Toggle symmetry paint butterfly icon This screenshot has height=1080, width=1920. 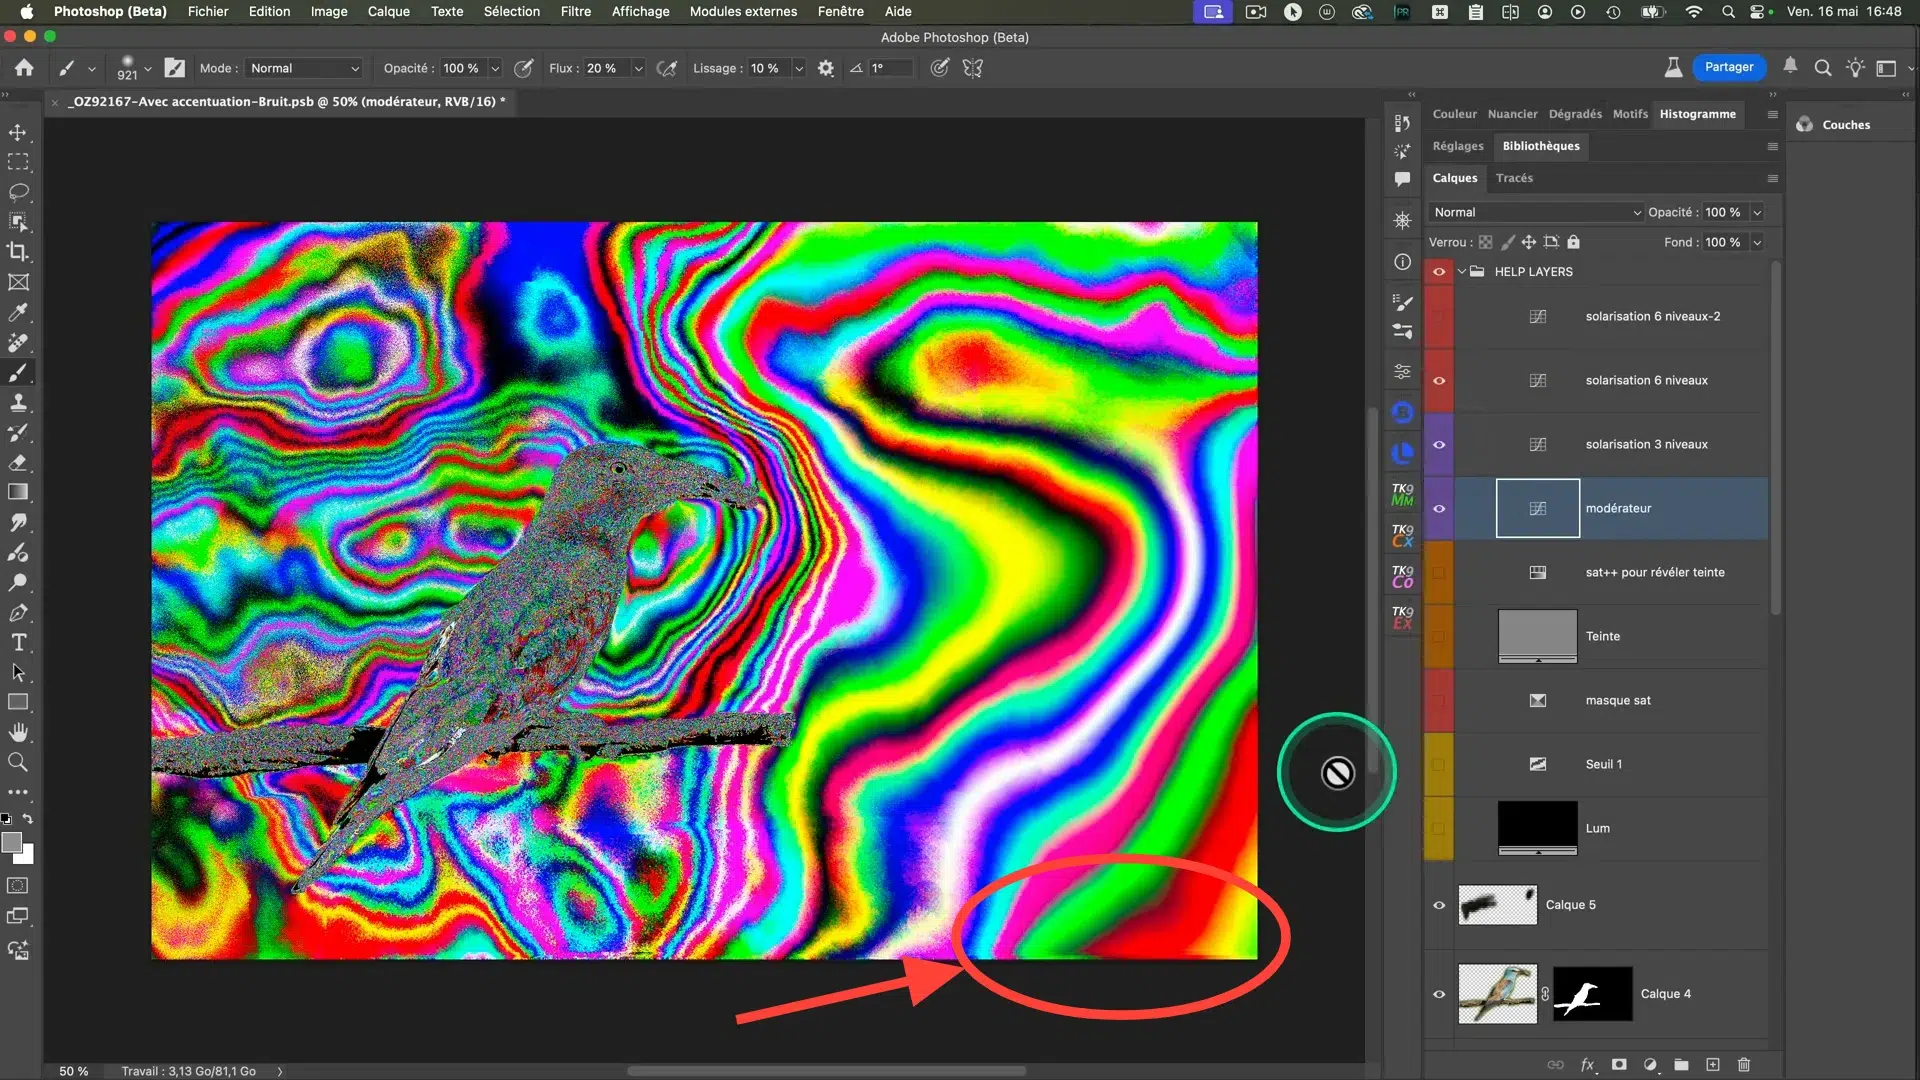[x=973, y=68]
